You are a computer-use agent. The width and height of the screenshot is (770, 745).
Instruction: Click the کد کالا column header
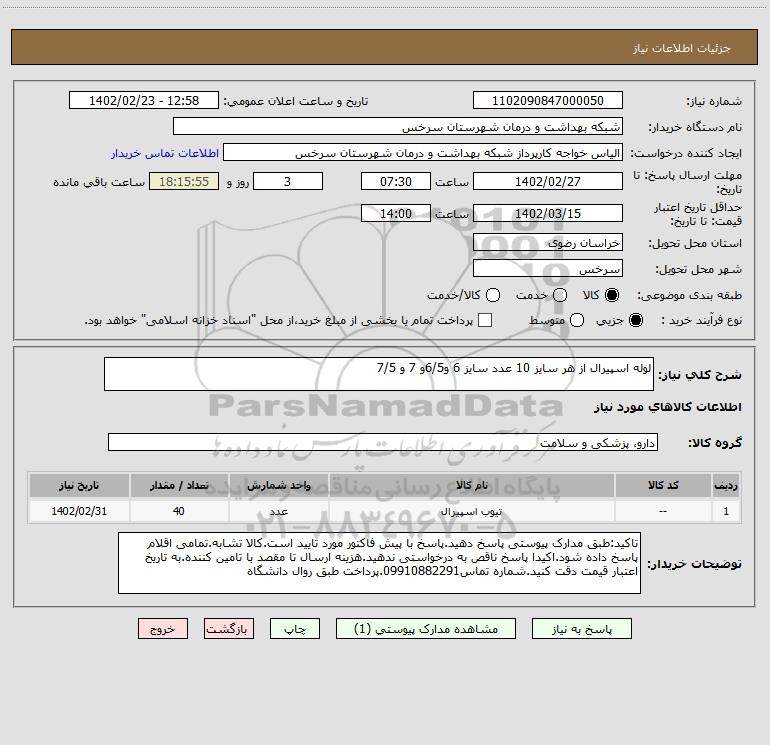point(663,485)
